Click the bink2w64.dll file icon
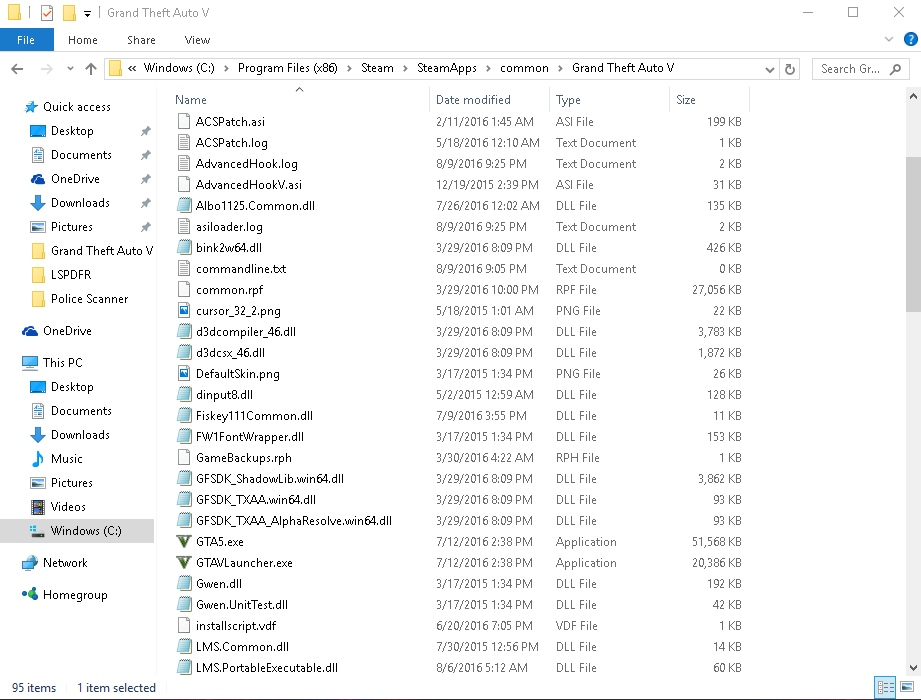921x700 pixels. click(184, 248)
